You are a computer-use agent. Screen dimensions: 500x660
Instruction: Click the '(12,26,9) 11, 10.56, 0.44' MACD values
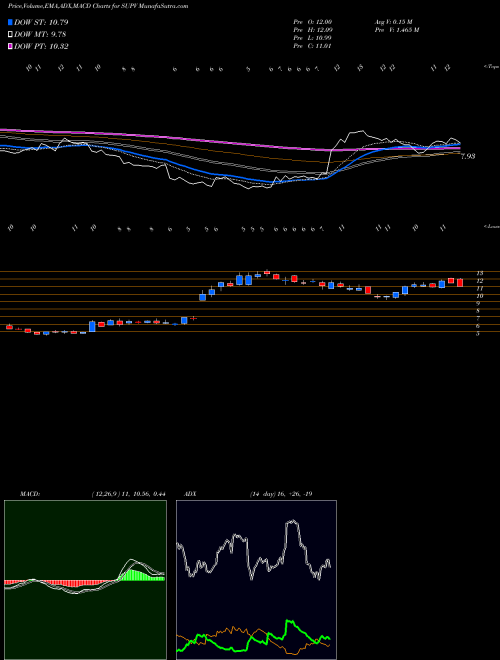tap(128, 494)
